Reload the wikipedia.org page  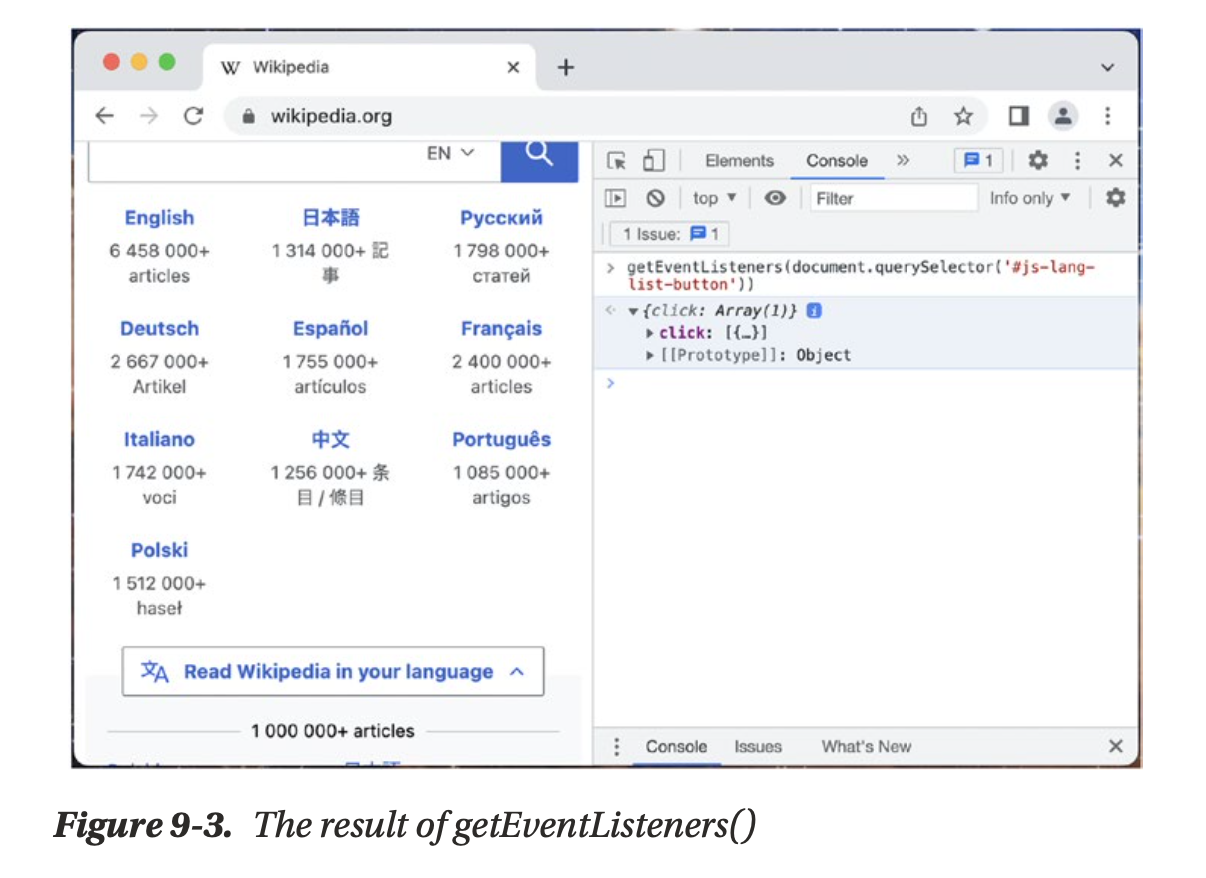pyautogui.click(x=193, y=116)
